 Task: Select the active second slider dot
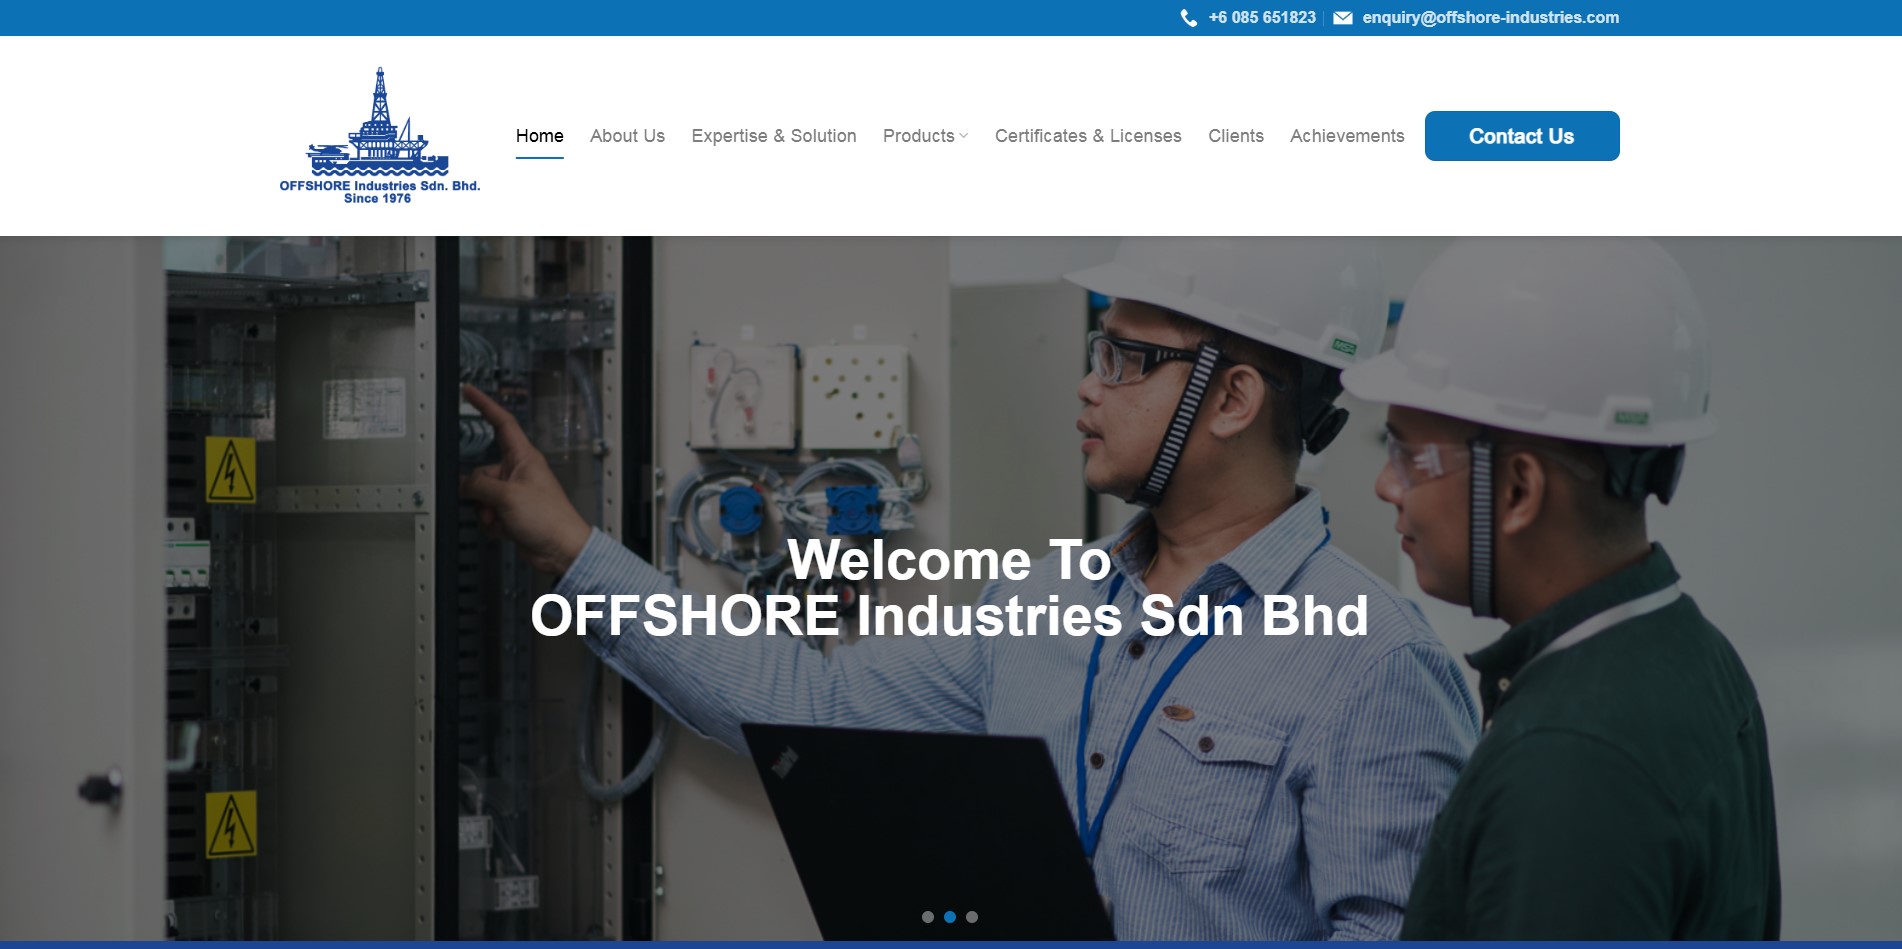(950, 917)
